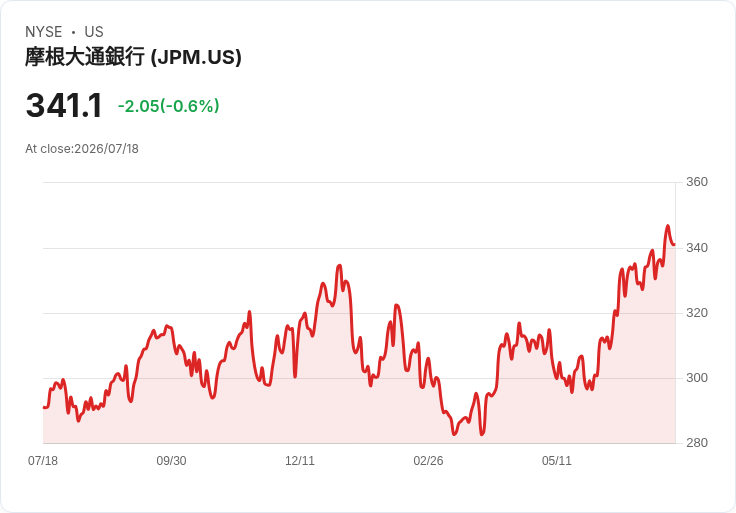Viewport: 736px width, 513px height.
Task: Click the 360 y-axis price label
Action: click(x=697, y=182)
